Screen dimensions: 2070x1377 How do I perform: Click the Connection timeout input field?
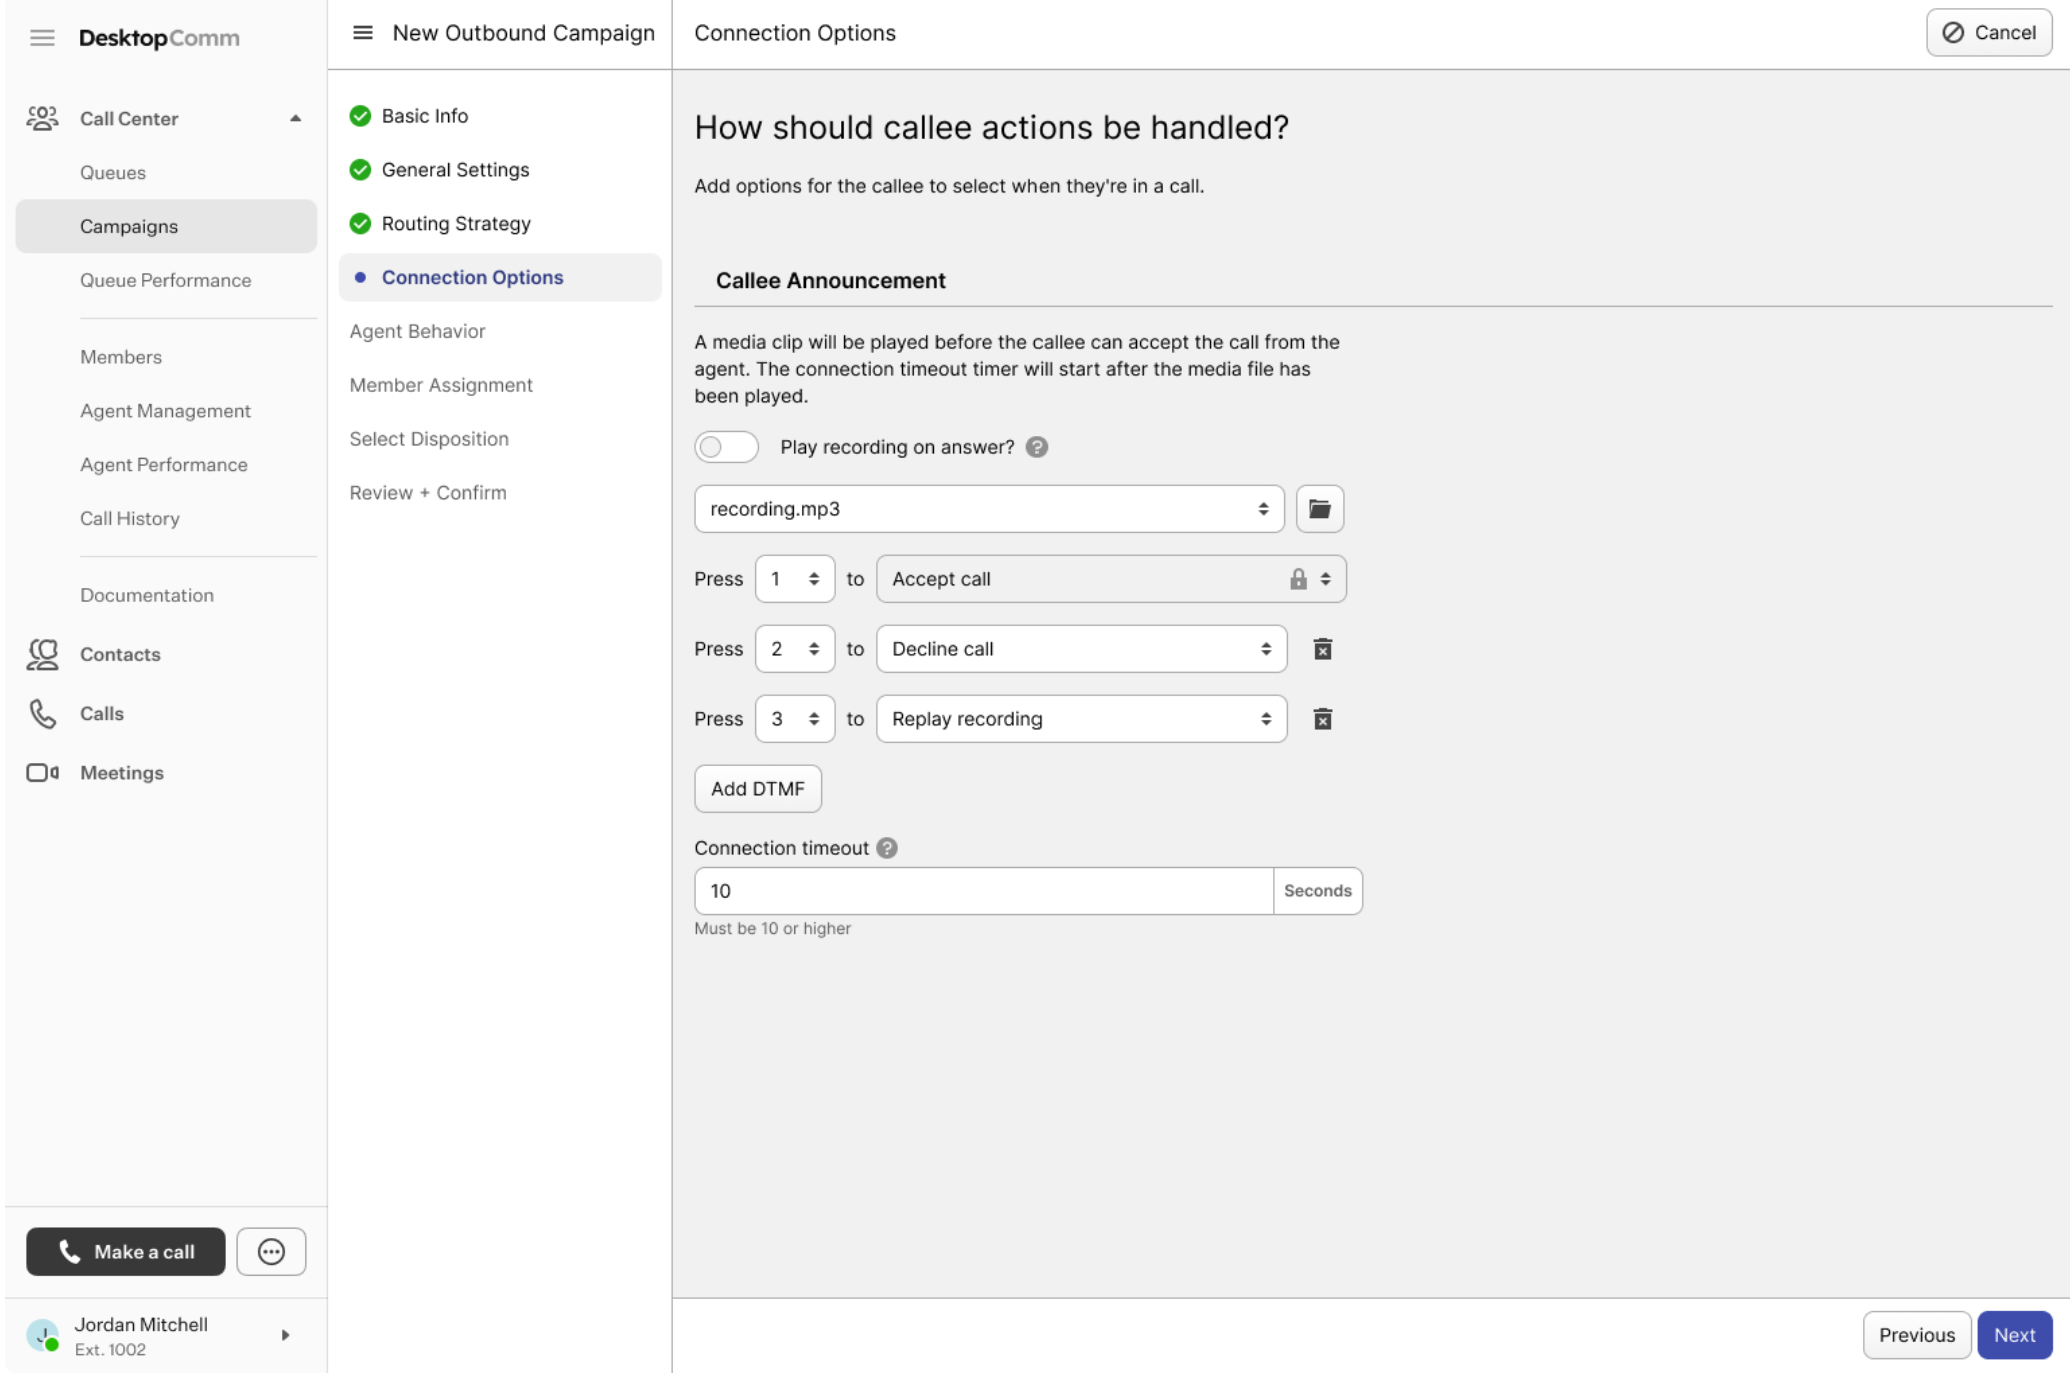click(982, 891)
